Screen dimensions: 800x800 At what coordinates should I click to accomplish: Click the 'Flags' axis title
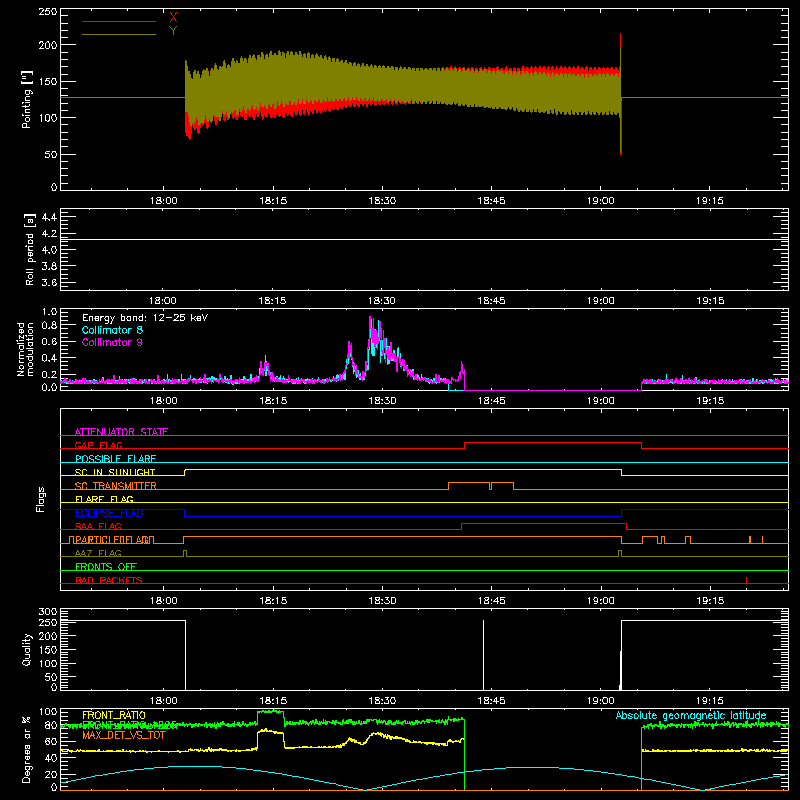pos(40,499)
